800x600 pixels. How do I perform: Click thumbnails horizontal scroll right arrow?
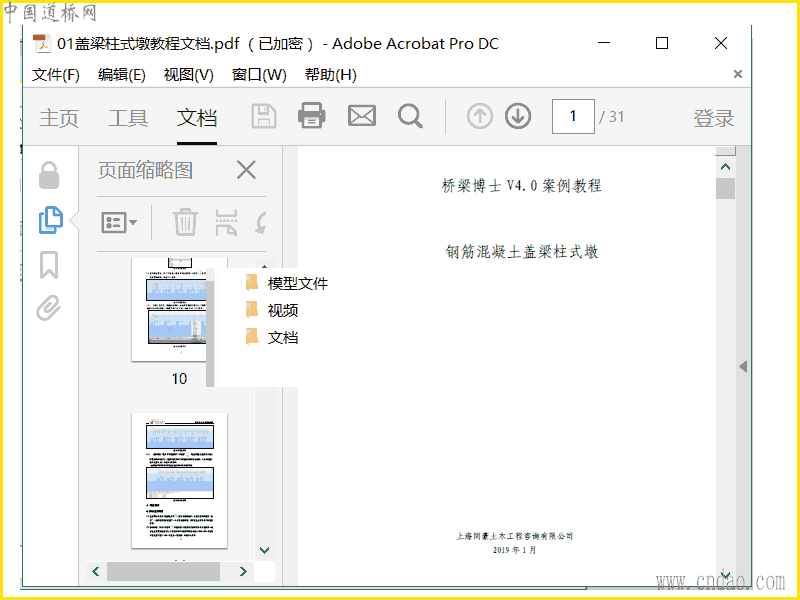coord(243,571)
